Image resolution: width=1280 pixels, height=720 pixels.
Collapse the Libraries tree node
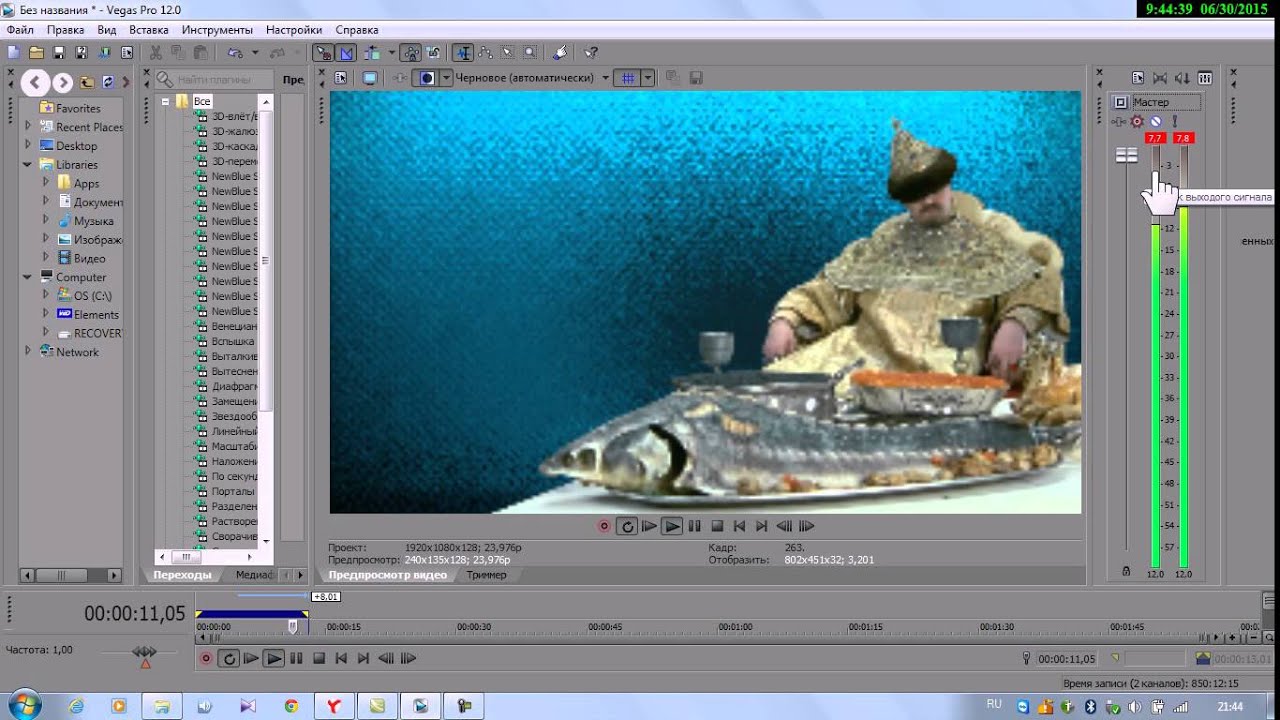tap(28, 164)
